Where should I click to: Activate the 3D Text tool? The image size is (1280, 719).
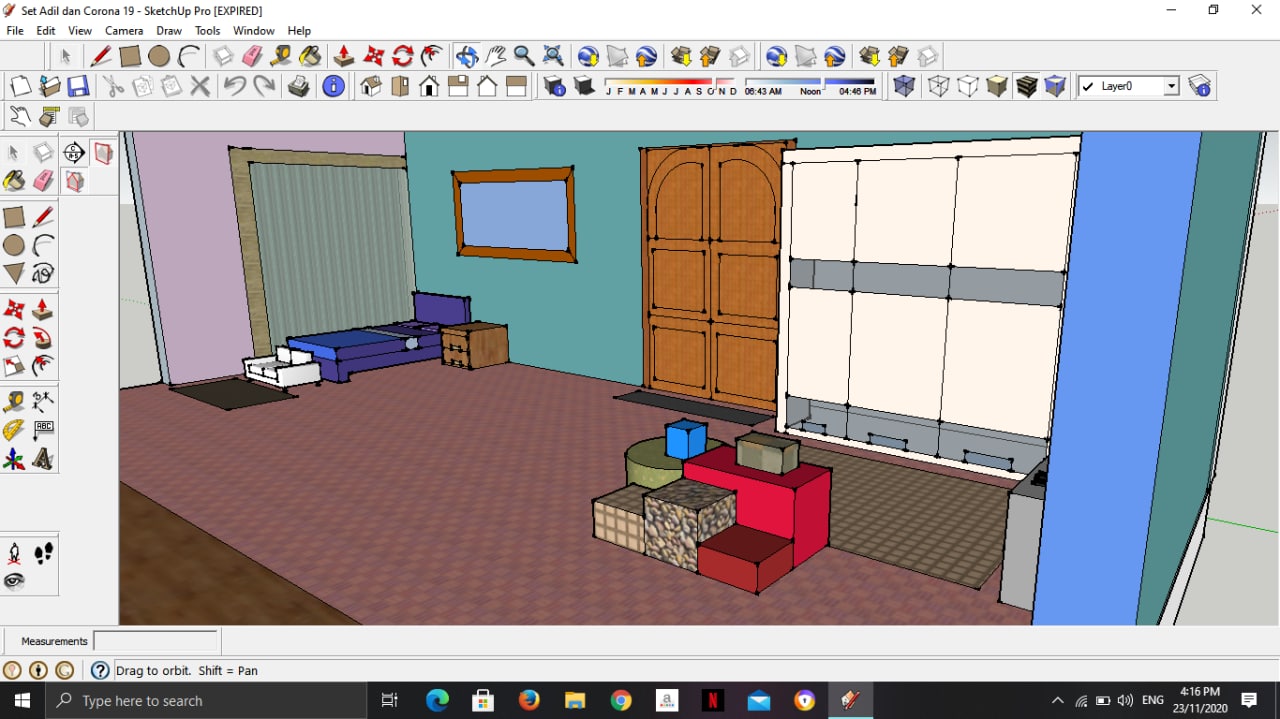click(43, 459)
